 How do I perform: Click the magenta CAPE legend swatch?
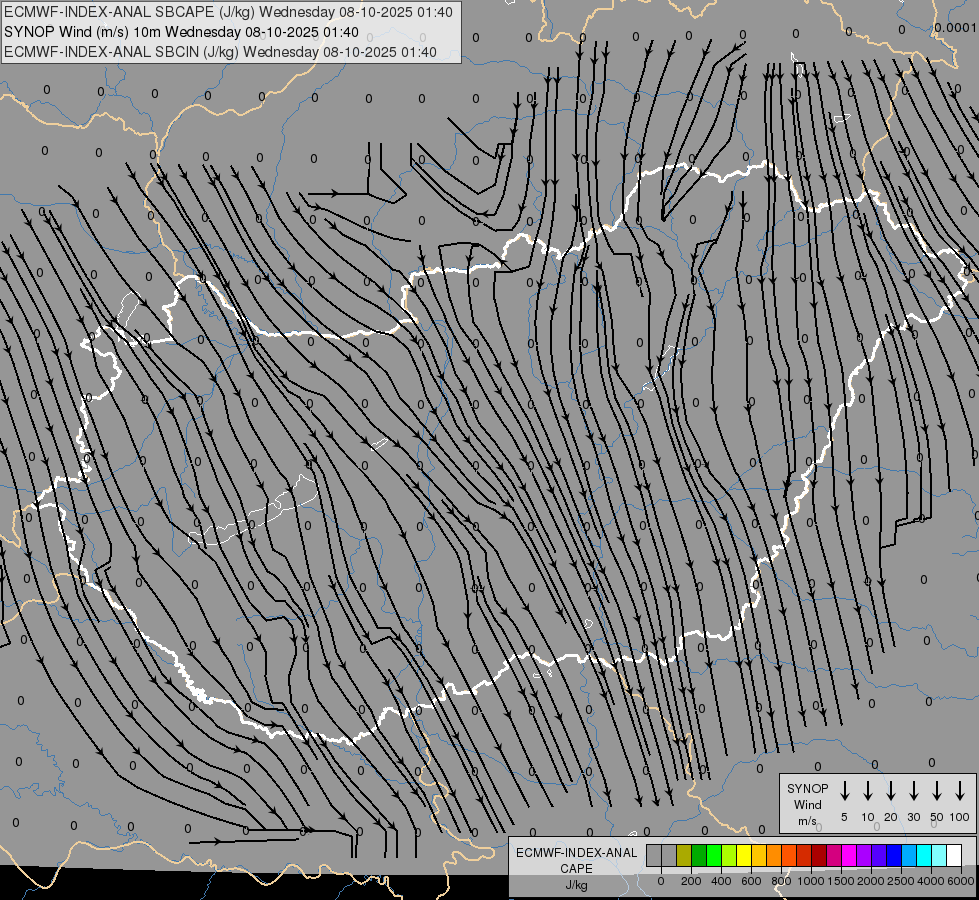849,855
